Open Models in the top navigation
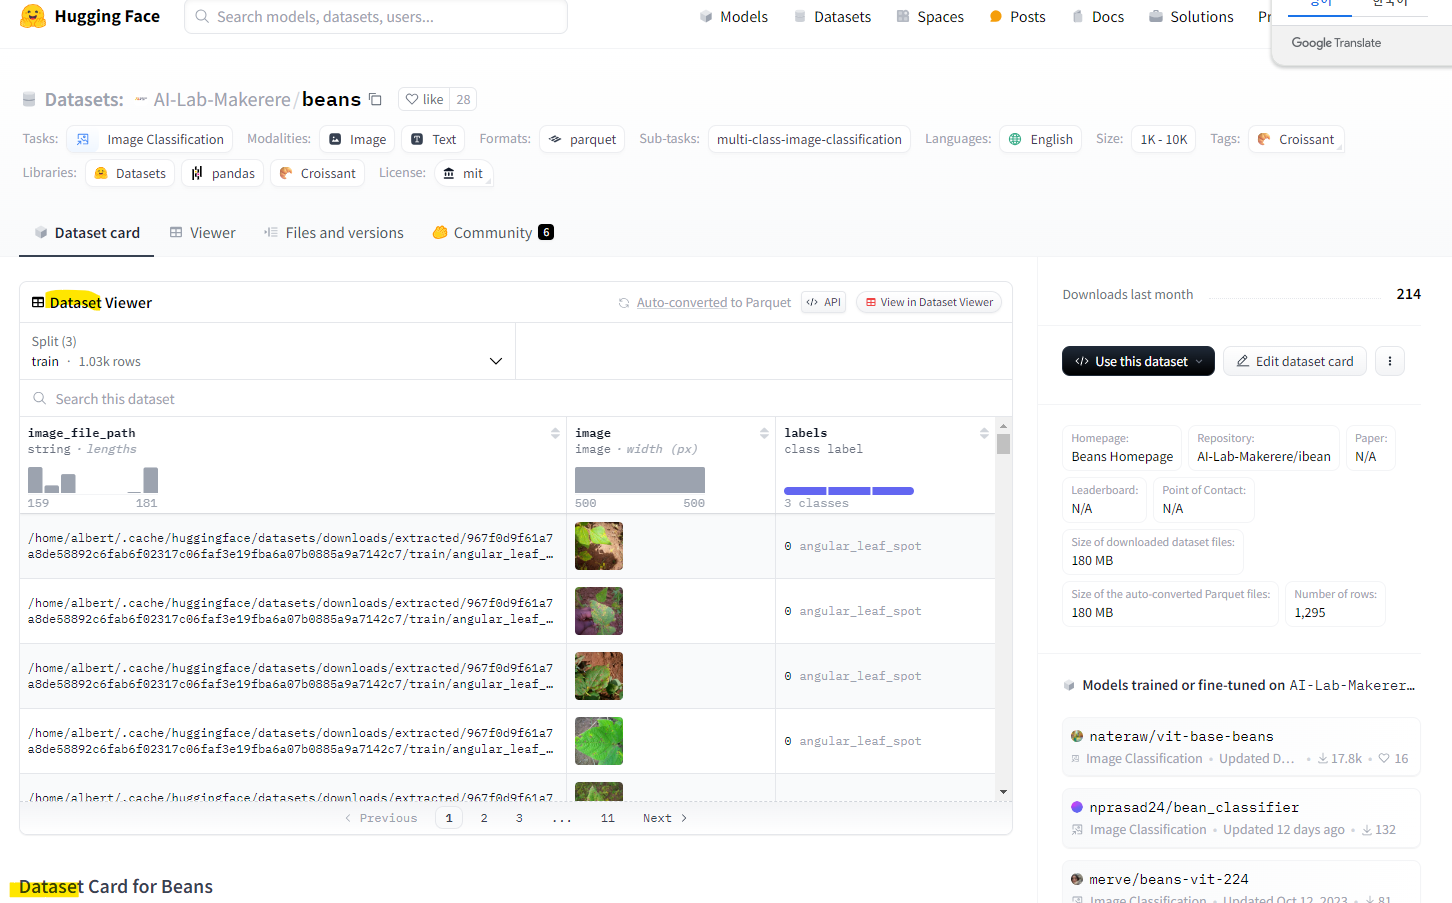 point(734,17)
